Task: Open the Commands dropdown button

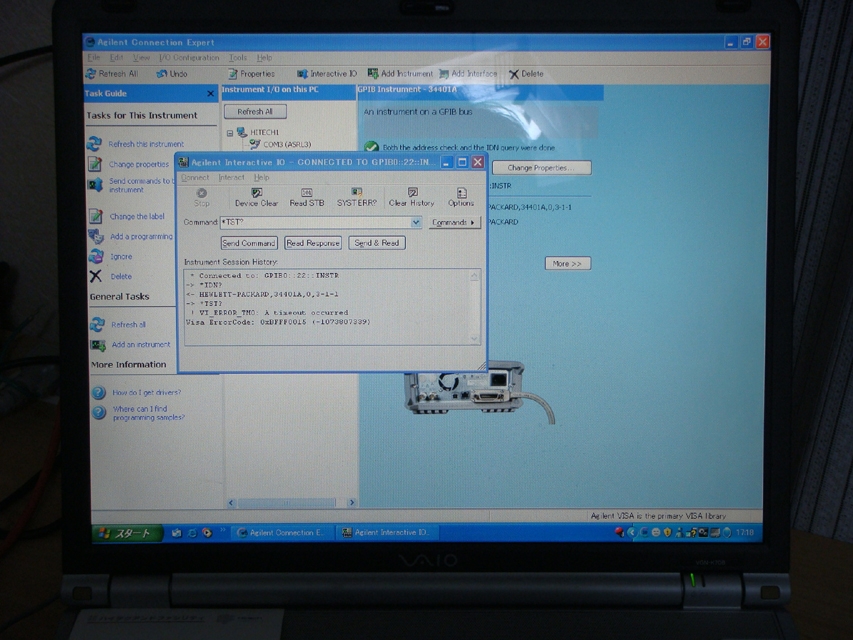Action: [454, 222]
